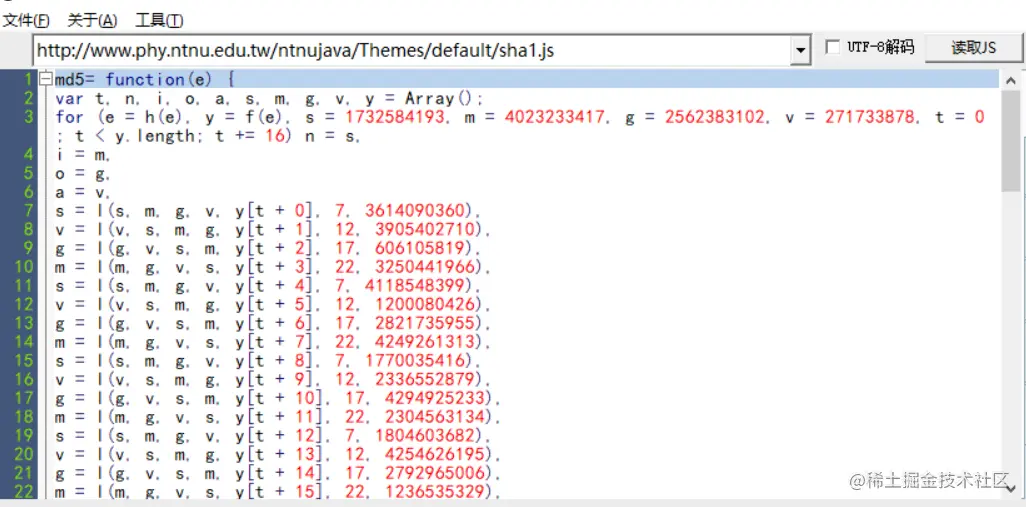
Task: Click the text 'md5= function(e) {'
Action: 144,80
